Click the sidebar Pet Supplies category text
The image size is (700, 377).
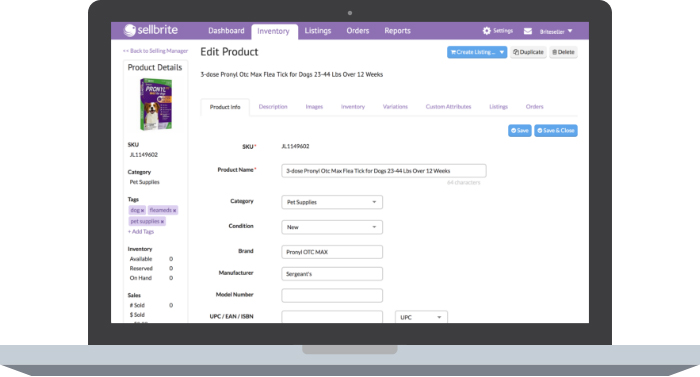tap(145, 182)
